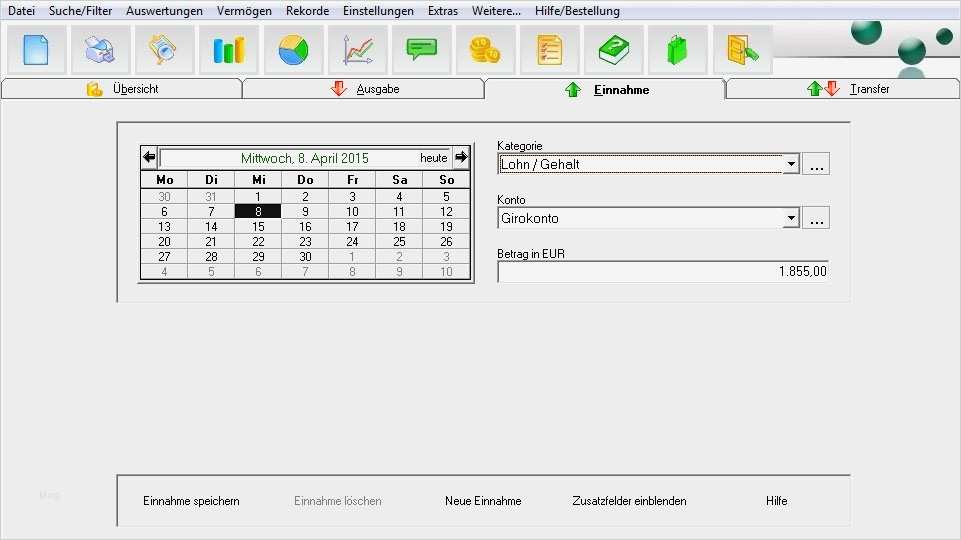Open the green help book icon
This screenshot has height=540, width=961.
613,50
